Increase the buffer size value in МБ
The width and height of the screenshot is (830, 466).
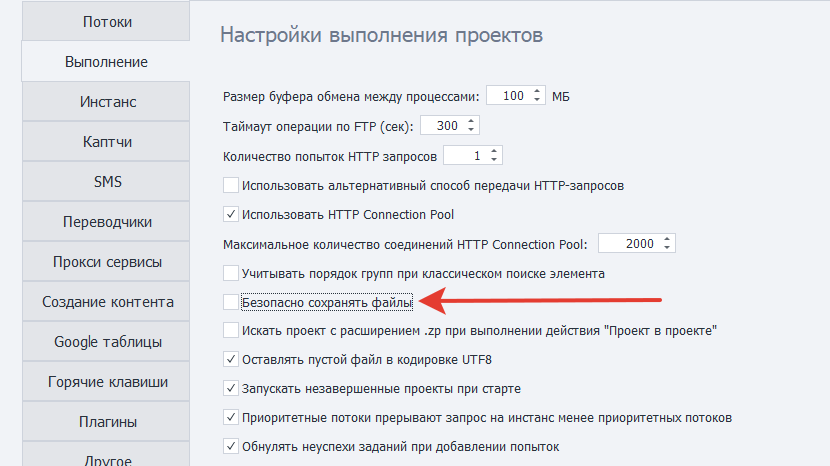539,92
